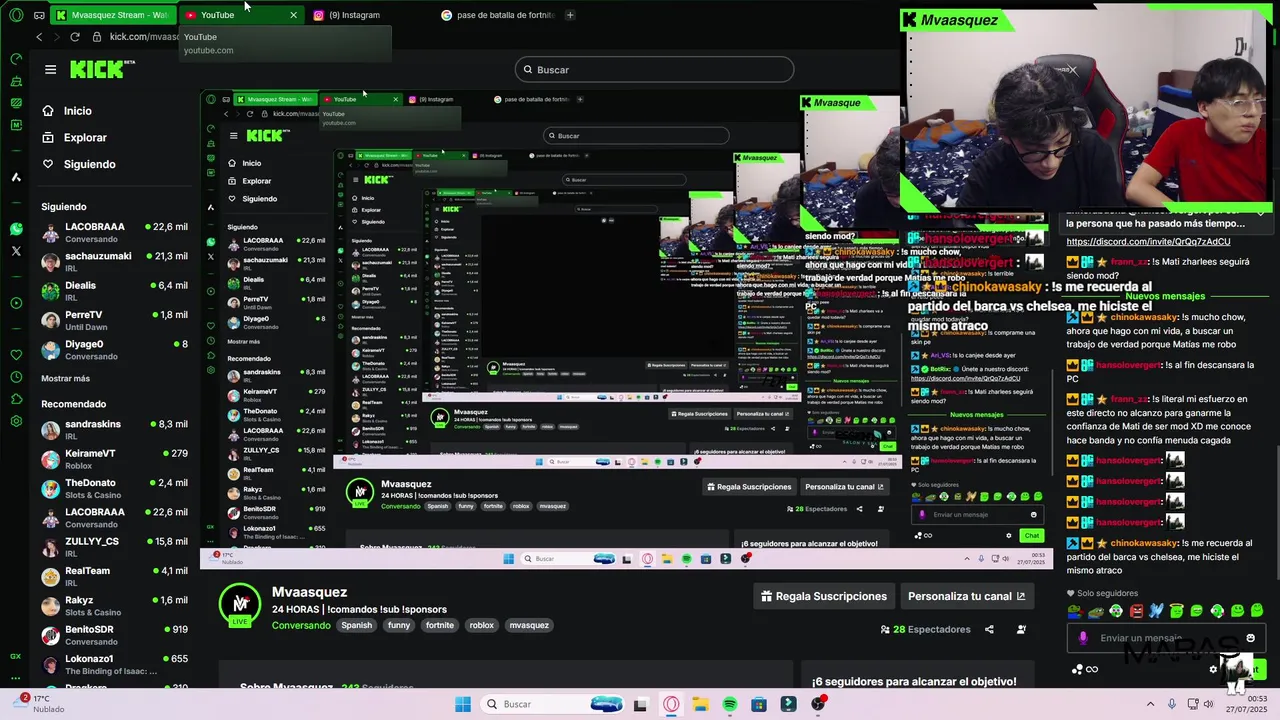1280x720 pixels.
Task: Open settings gear icon in browser sidebar
Action: point(16,421)
